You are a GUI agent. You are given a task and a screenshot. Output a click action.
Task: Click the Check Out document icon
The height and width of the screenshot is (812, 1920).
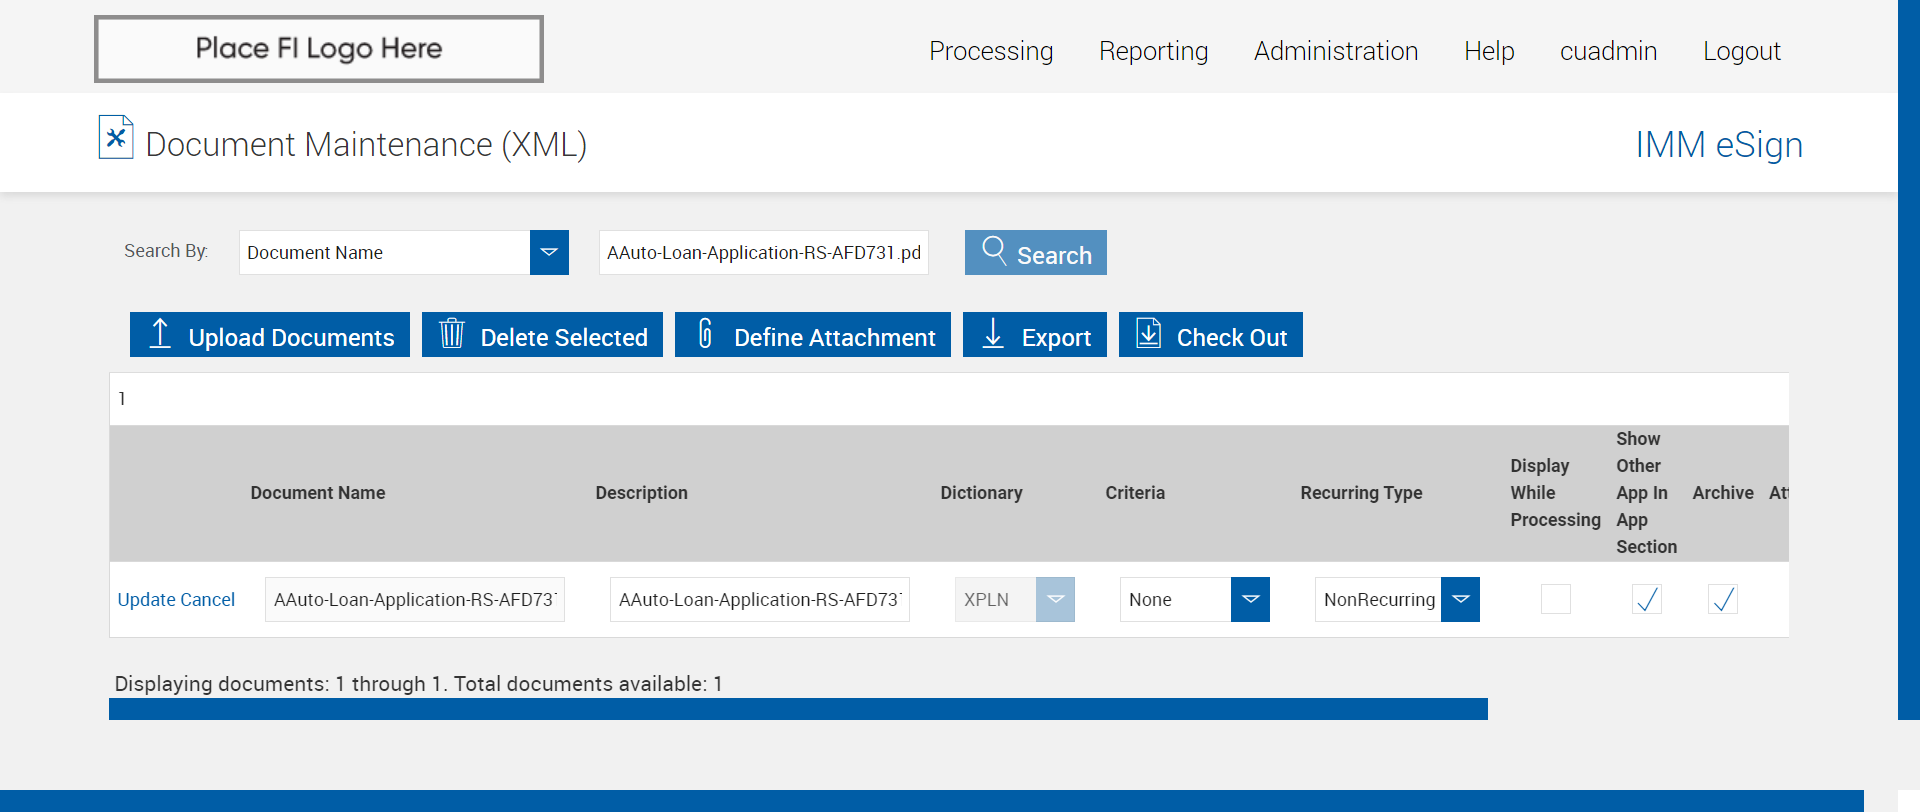tap(1149, 334)
